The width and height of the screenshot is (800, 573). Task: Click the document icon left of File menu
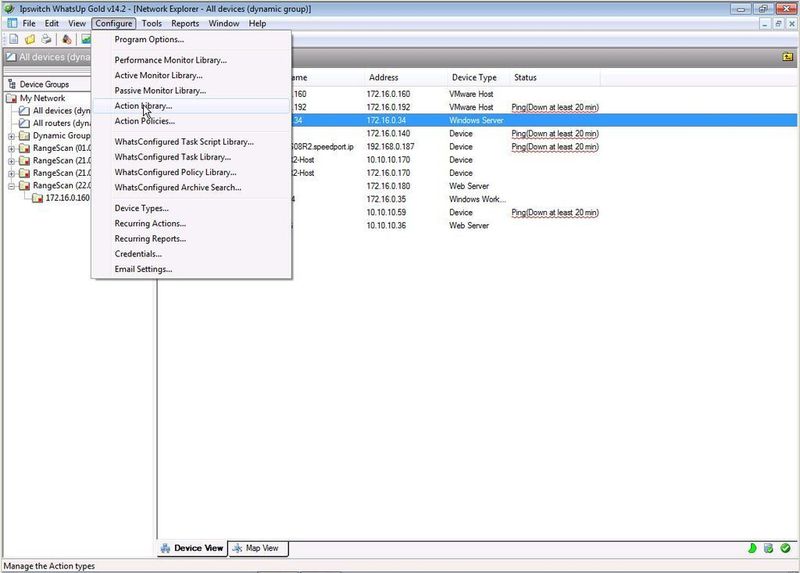pyautogui.click(x=12, y=23)
